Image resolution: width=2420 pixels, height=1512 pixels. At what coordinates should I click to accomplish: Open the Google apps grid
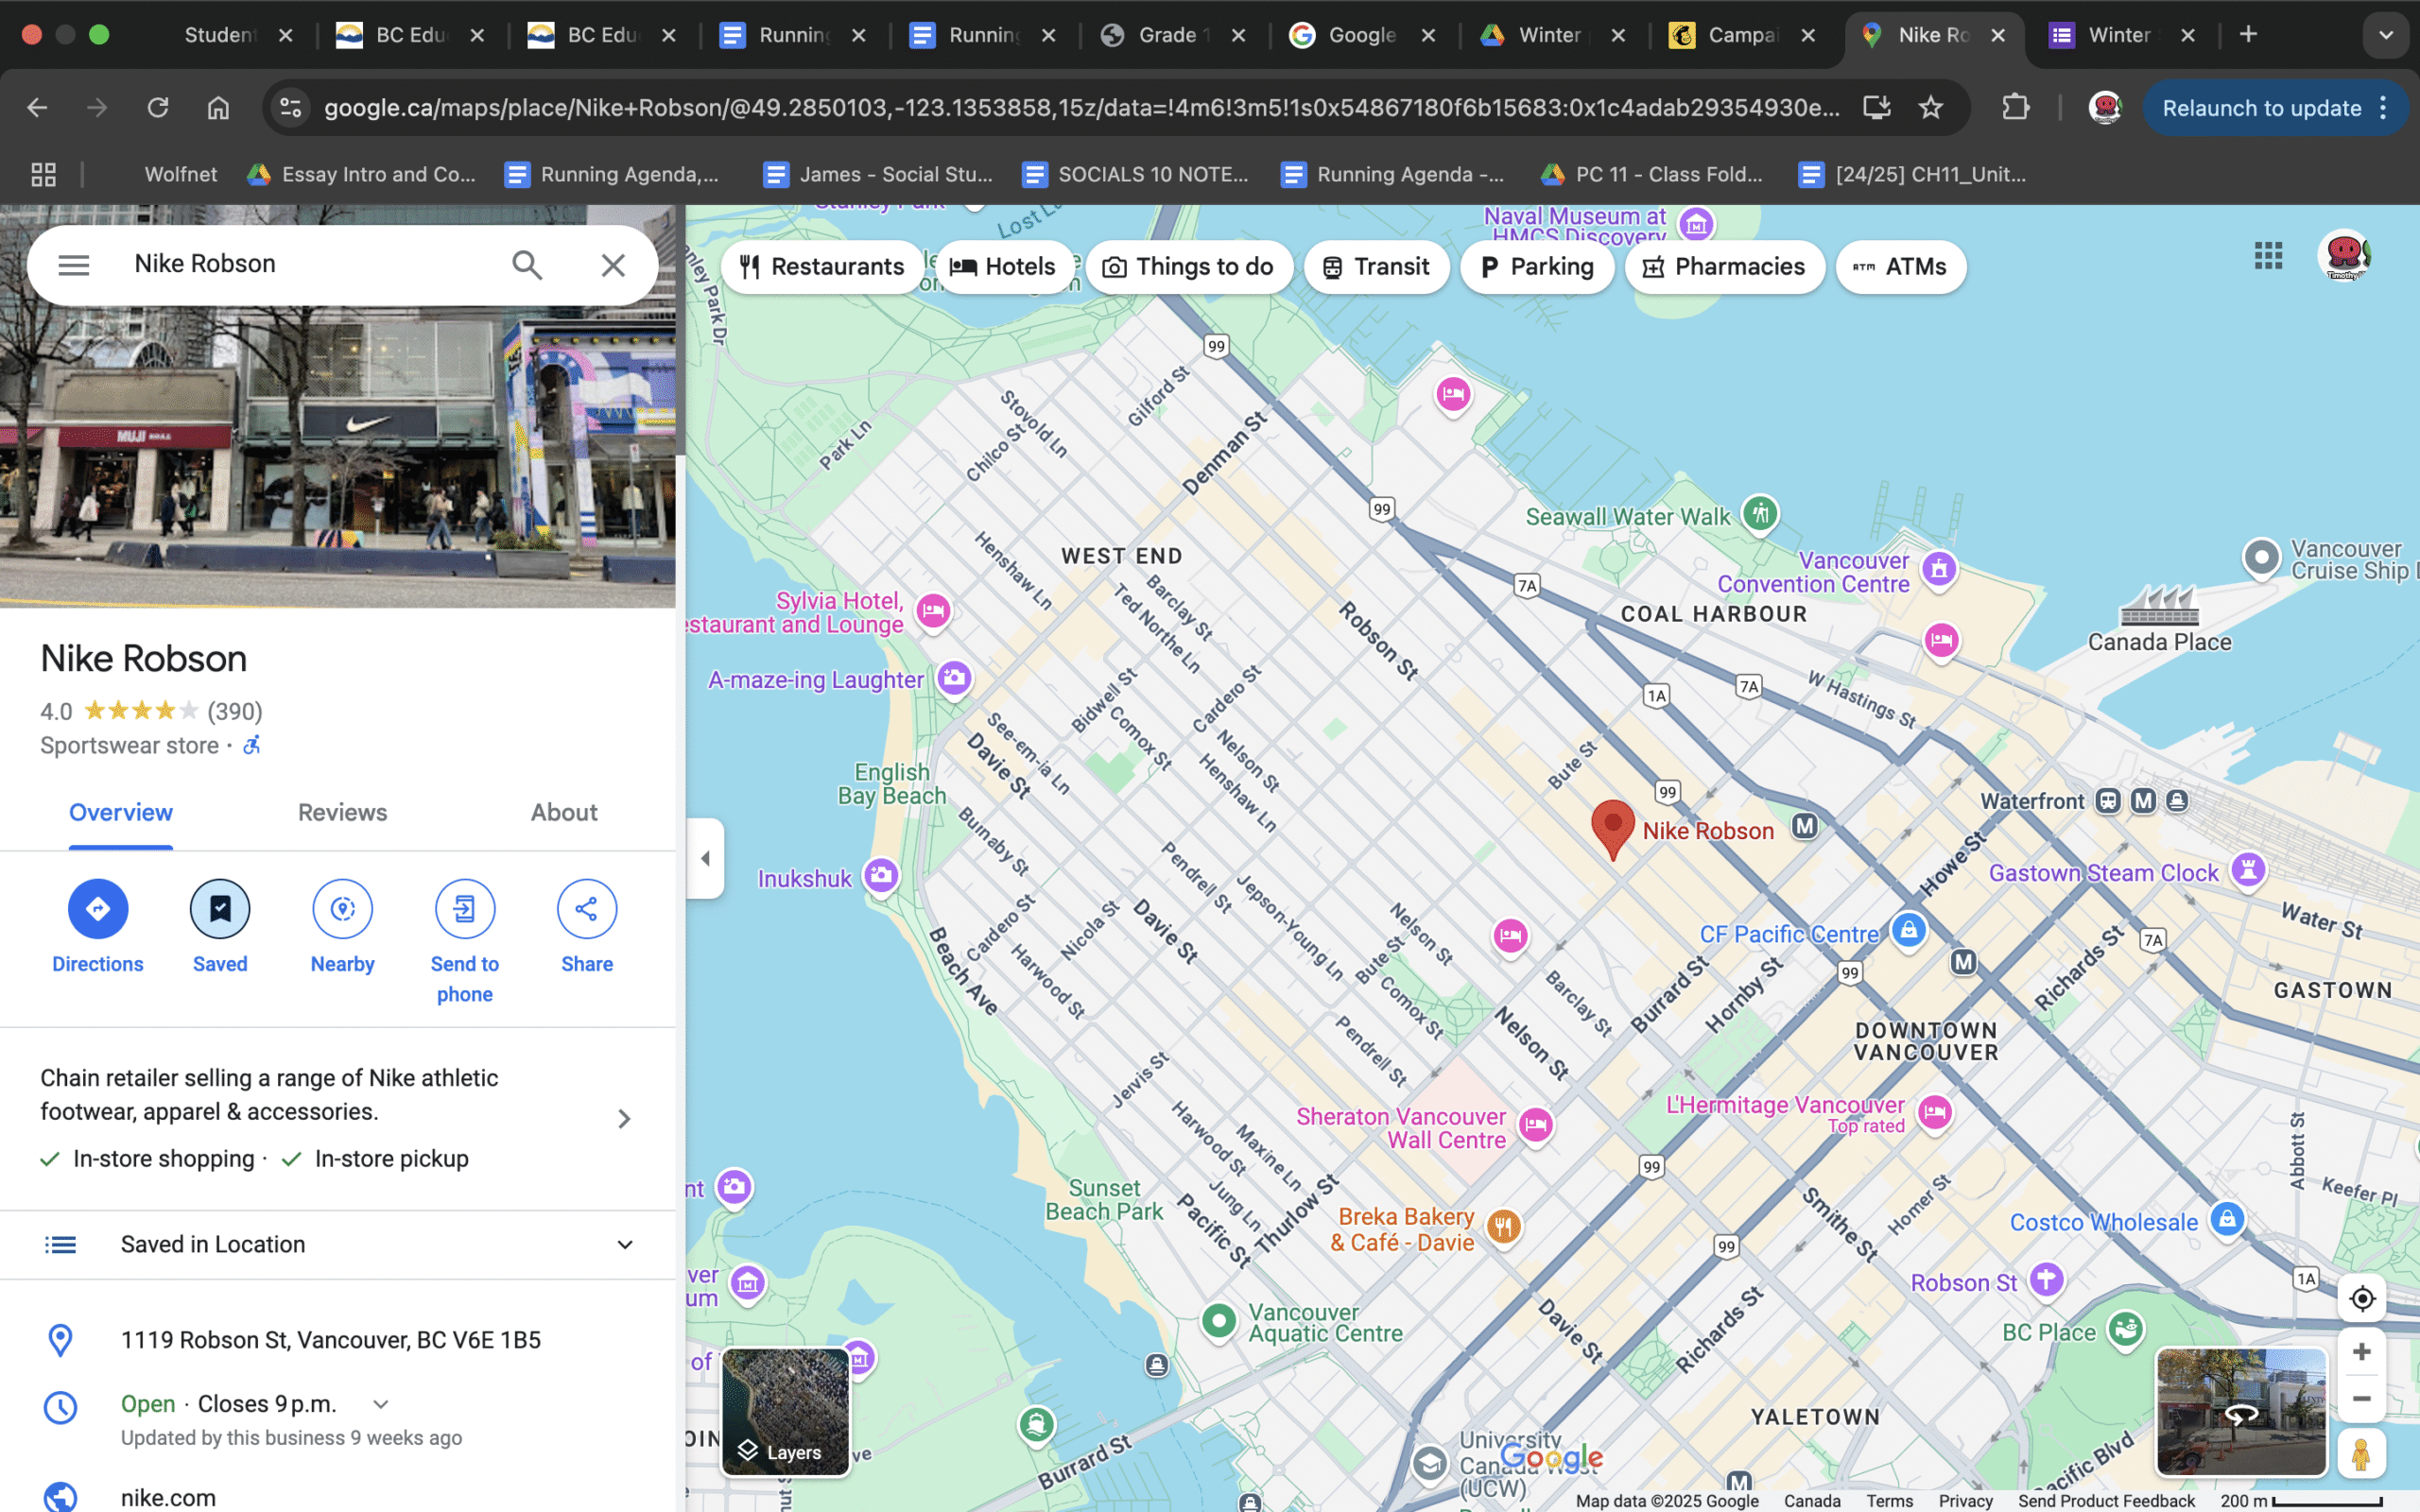pos(2268,256)
